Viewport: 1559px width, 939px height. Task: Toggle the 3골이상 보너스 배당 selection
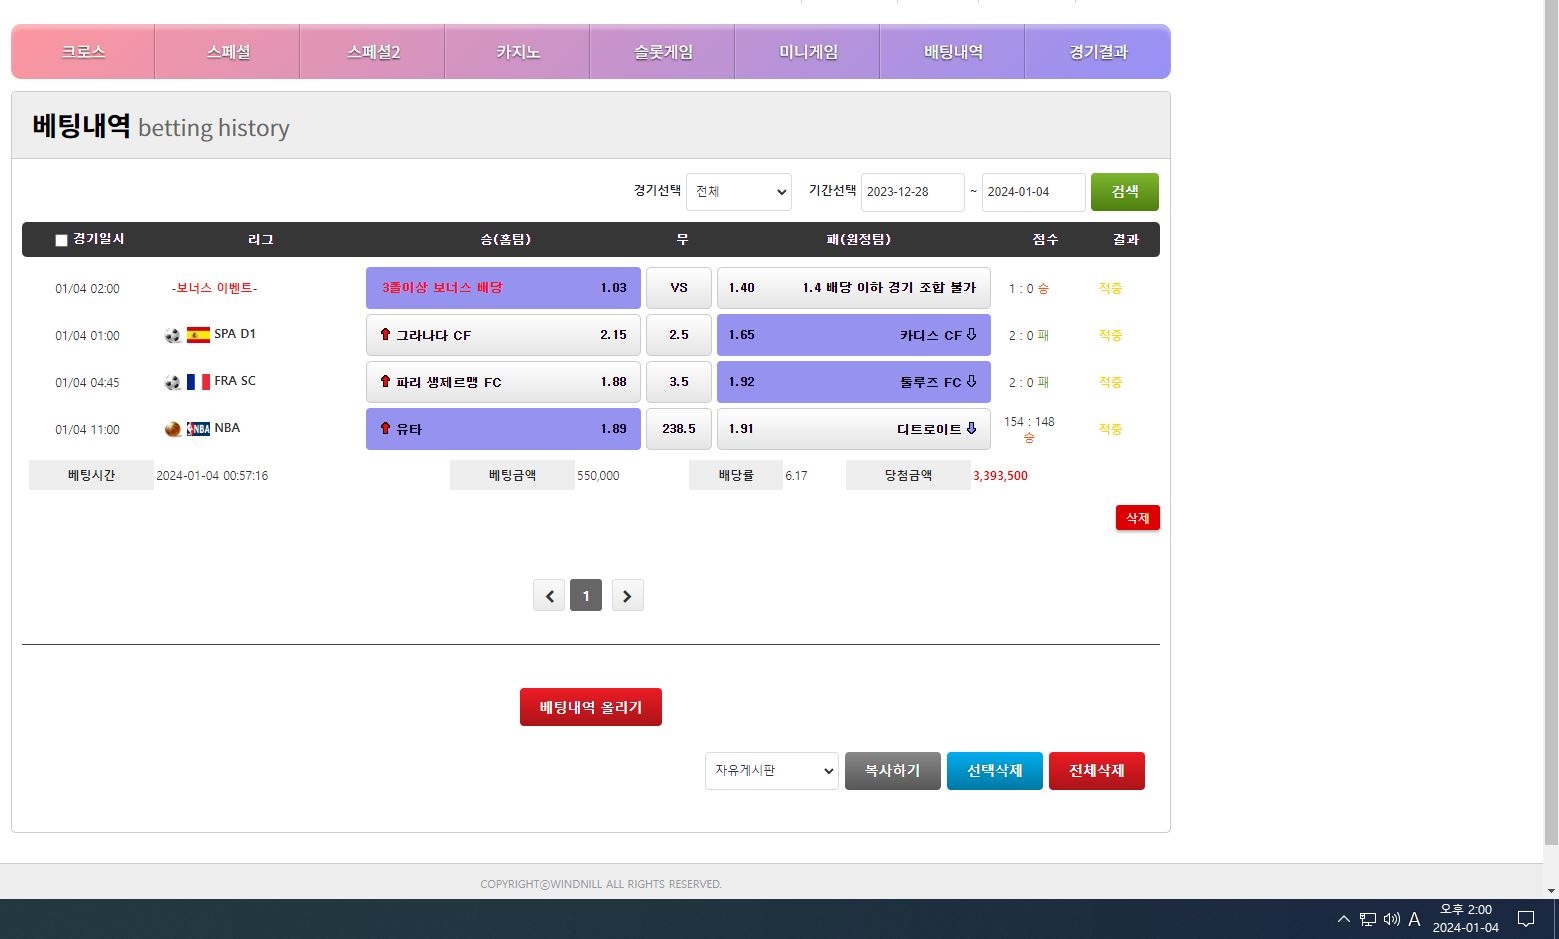click(502, 288)
